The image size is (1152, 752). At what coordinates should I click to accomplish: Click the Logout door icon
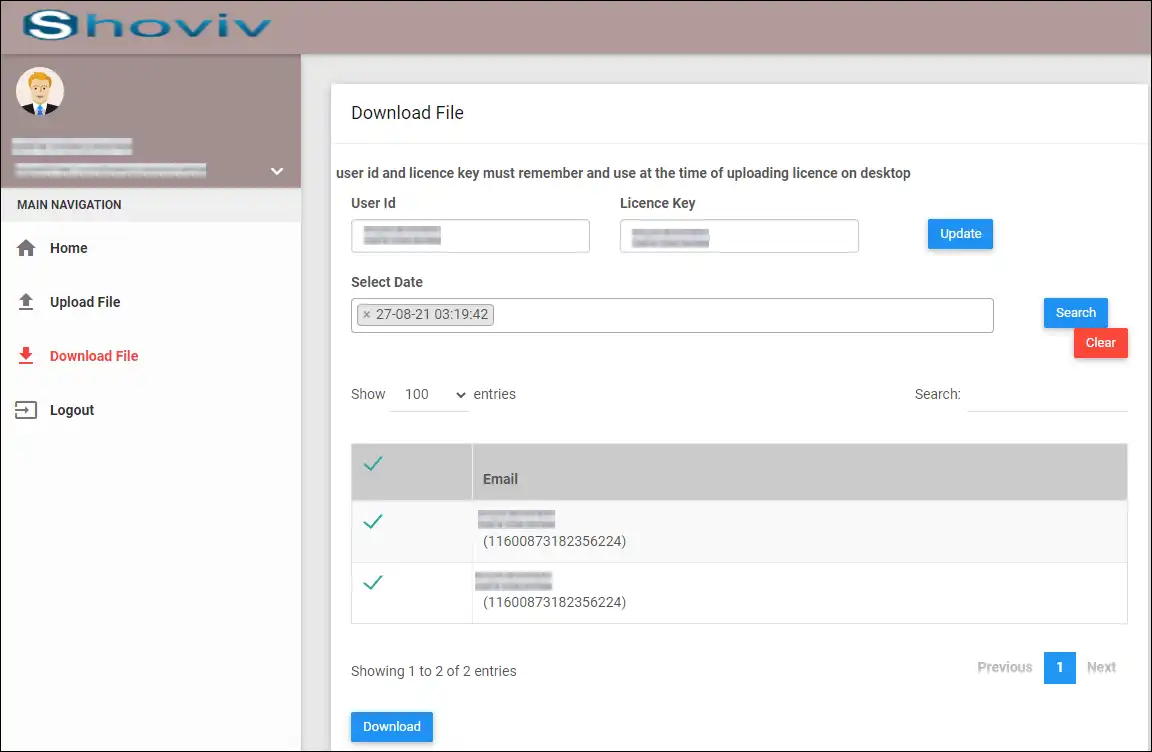pos(26,410)
